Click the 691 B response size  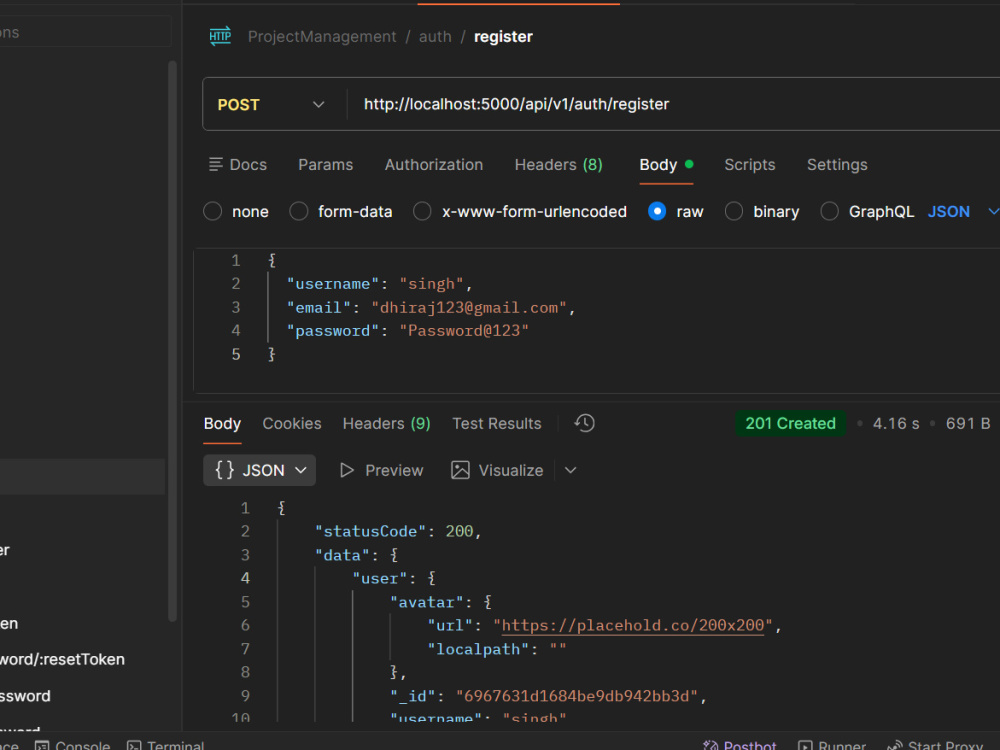(x=967, y=423)
